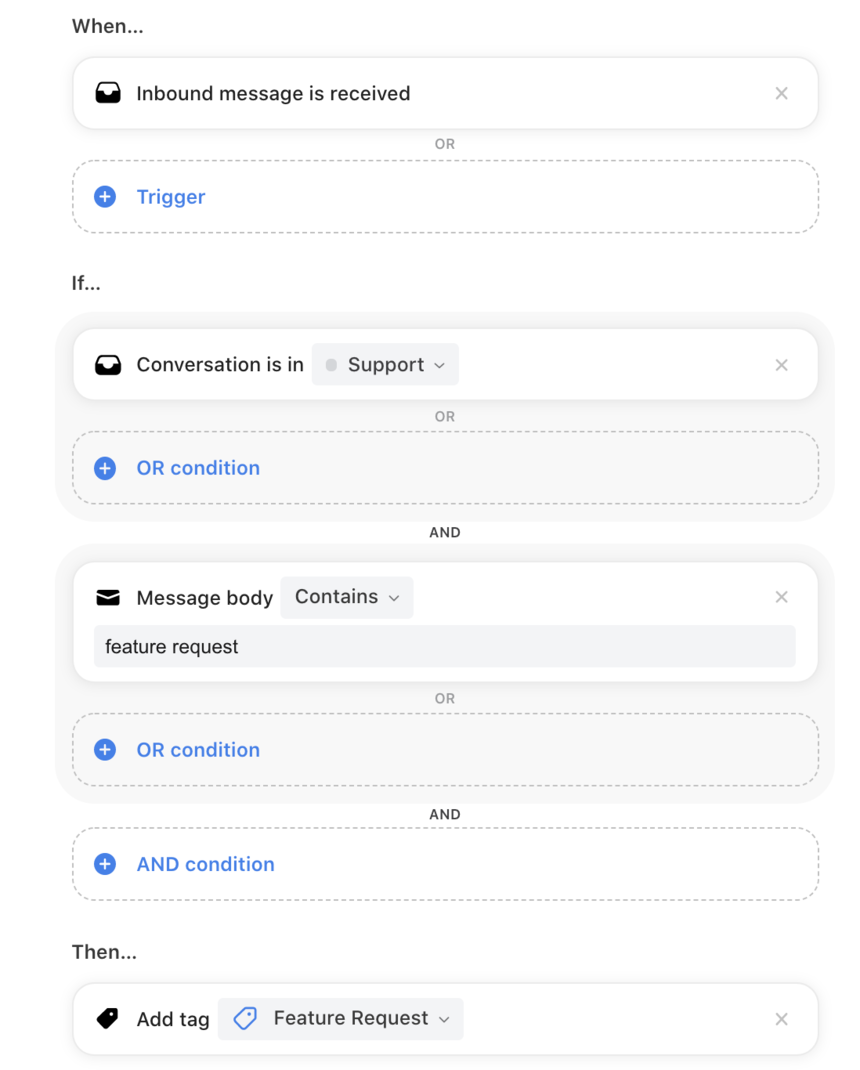Add a new AND condition
This screenshot has height=1070, width=860.
(x=445, y=864)
